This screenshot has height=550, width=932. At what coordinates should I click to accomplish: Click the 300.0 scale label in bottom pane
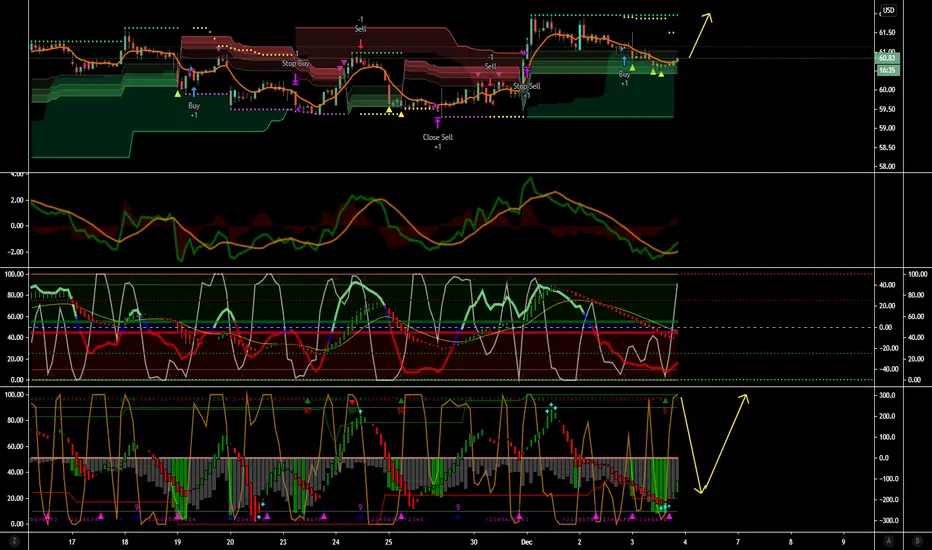coord(887,395)
